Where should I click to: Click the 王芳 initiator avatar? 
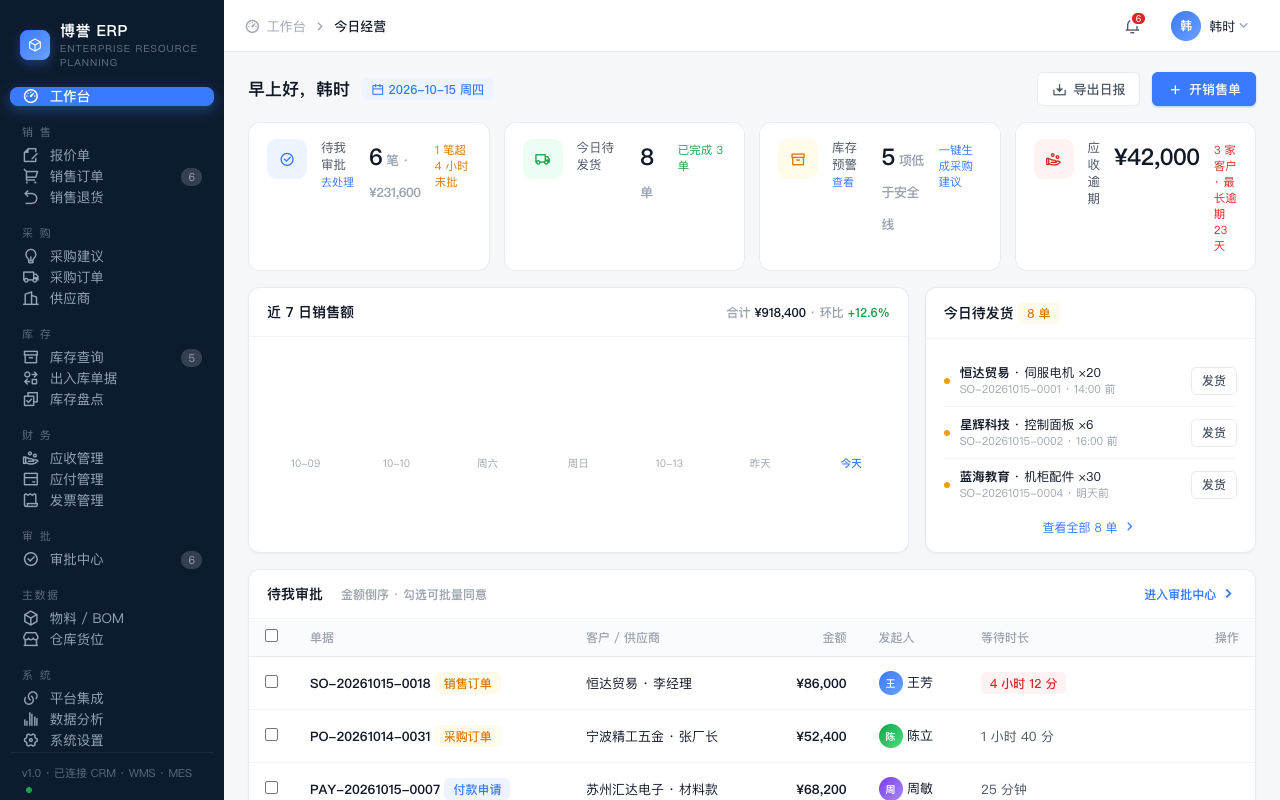(891, 683)
